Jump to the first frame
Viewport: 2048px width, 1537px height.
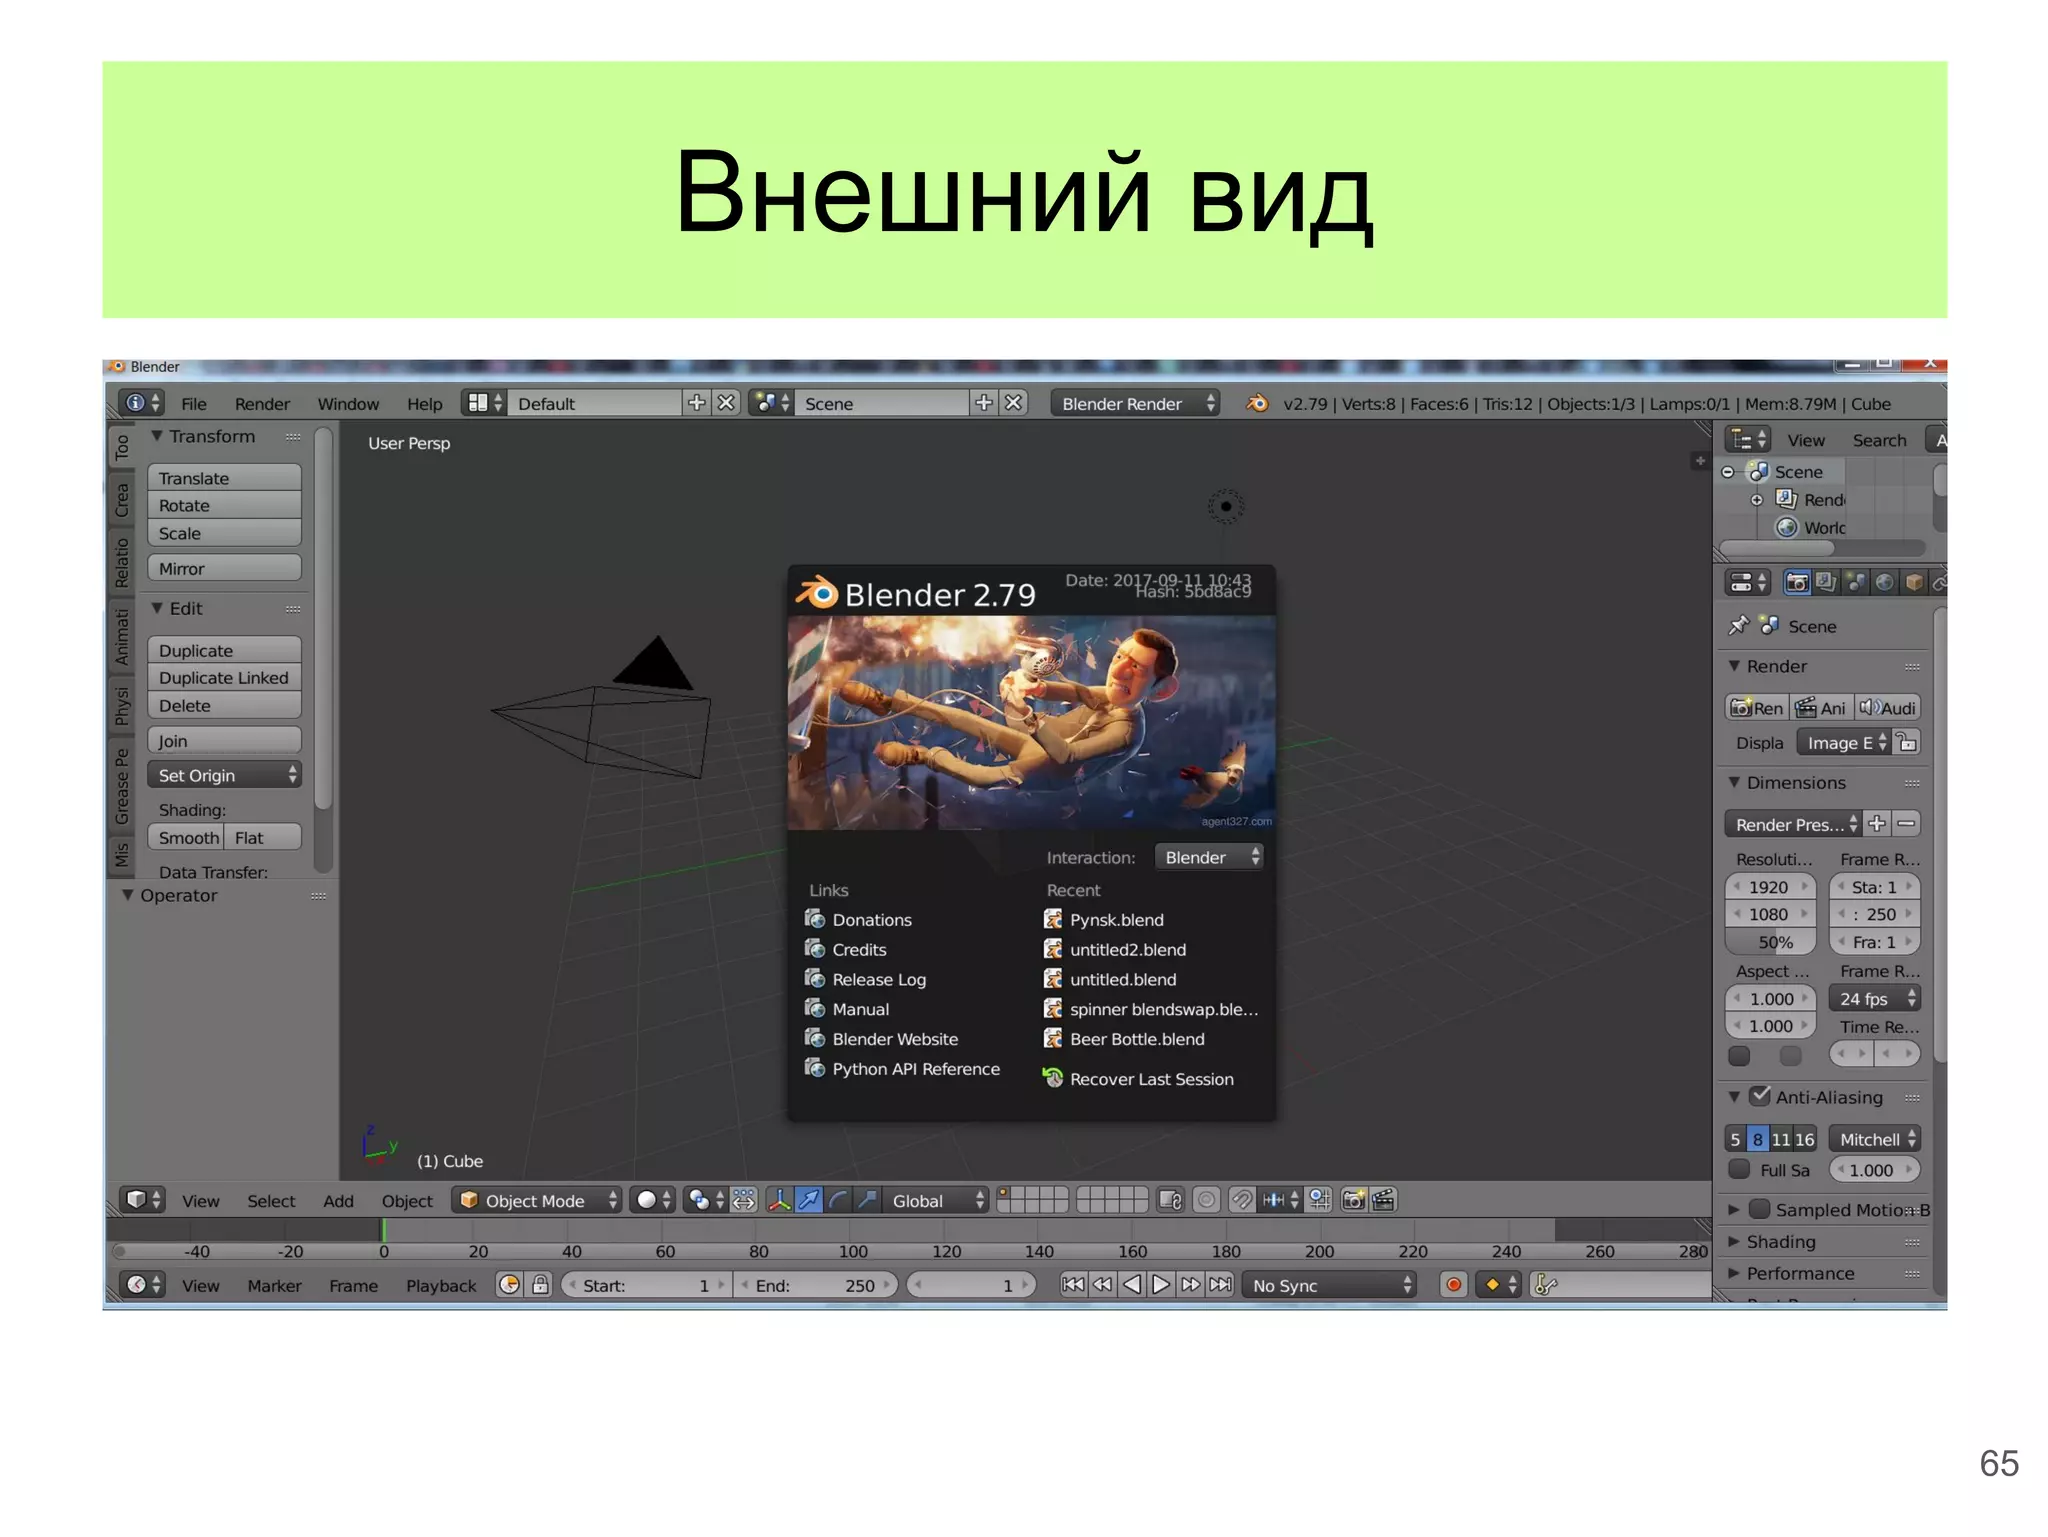coord(1073,1285)
